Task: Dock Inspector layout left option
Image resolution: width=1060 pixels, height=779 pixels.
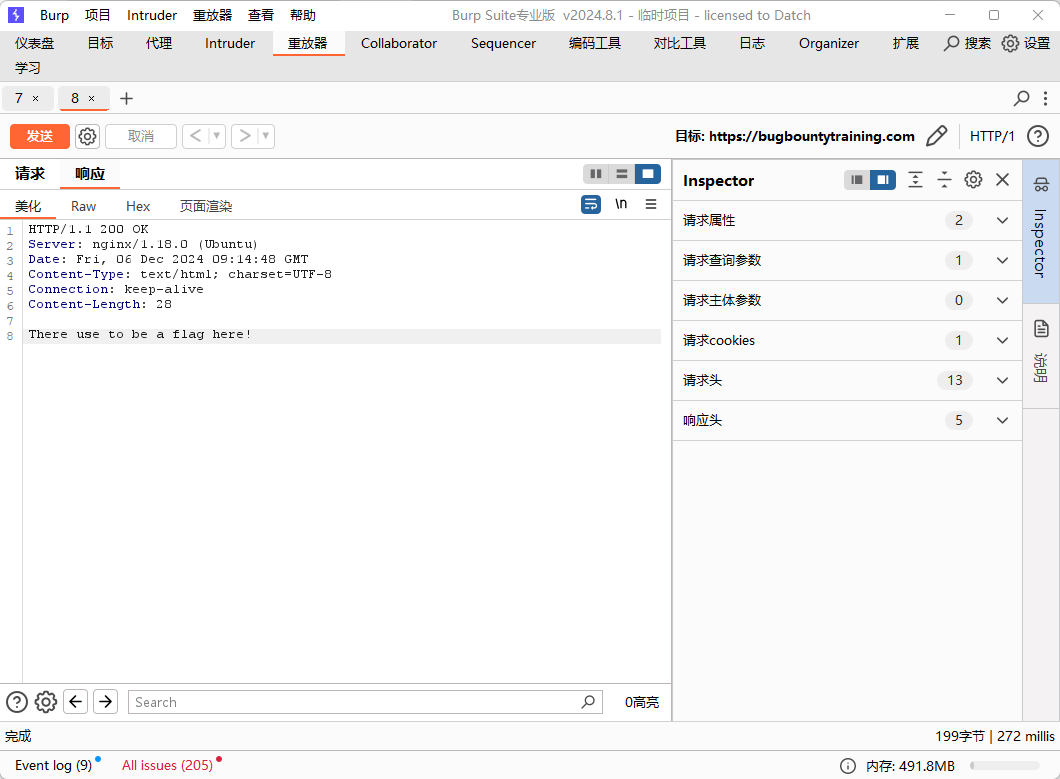Action: (857, 180)
